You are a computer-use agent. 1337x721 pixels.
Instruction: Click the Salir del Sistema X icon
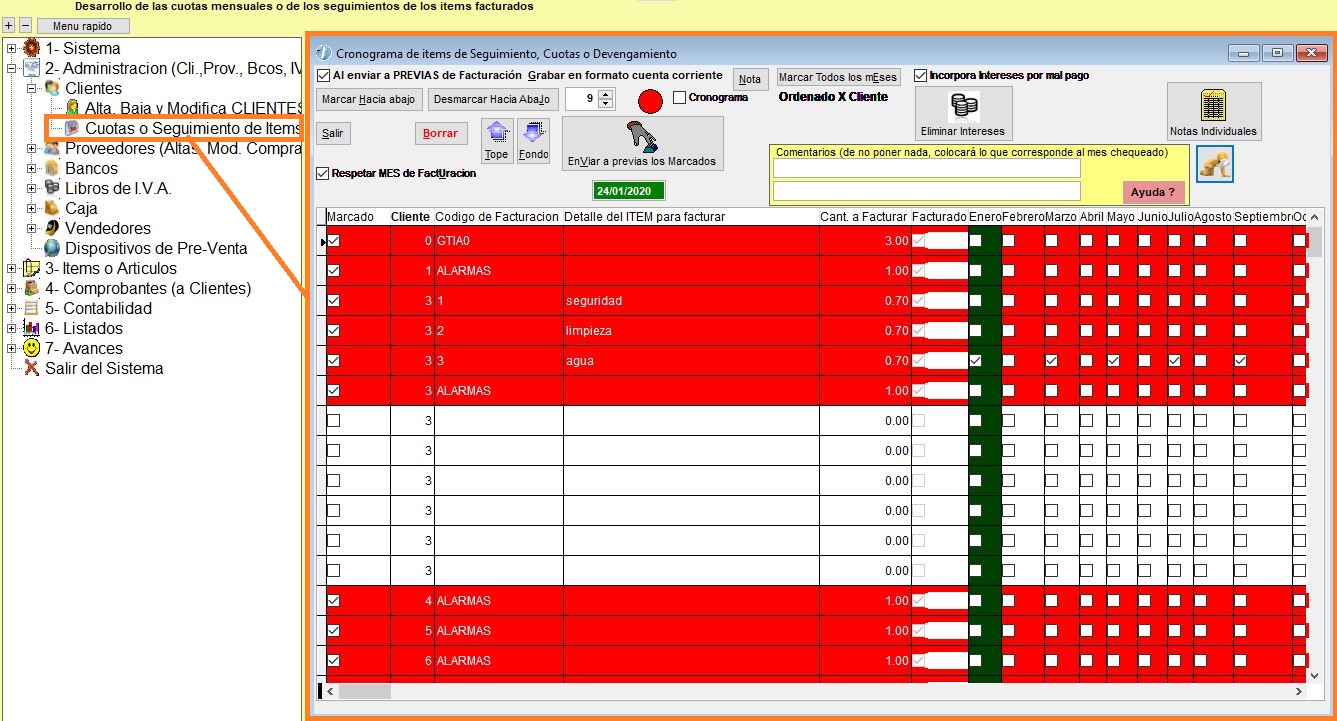coord(32,368)
